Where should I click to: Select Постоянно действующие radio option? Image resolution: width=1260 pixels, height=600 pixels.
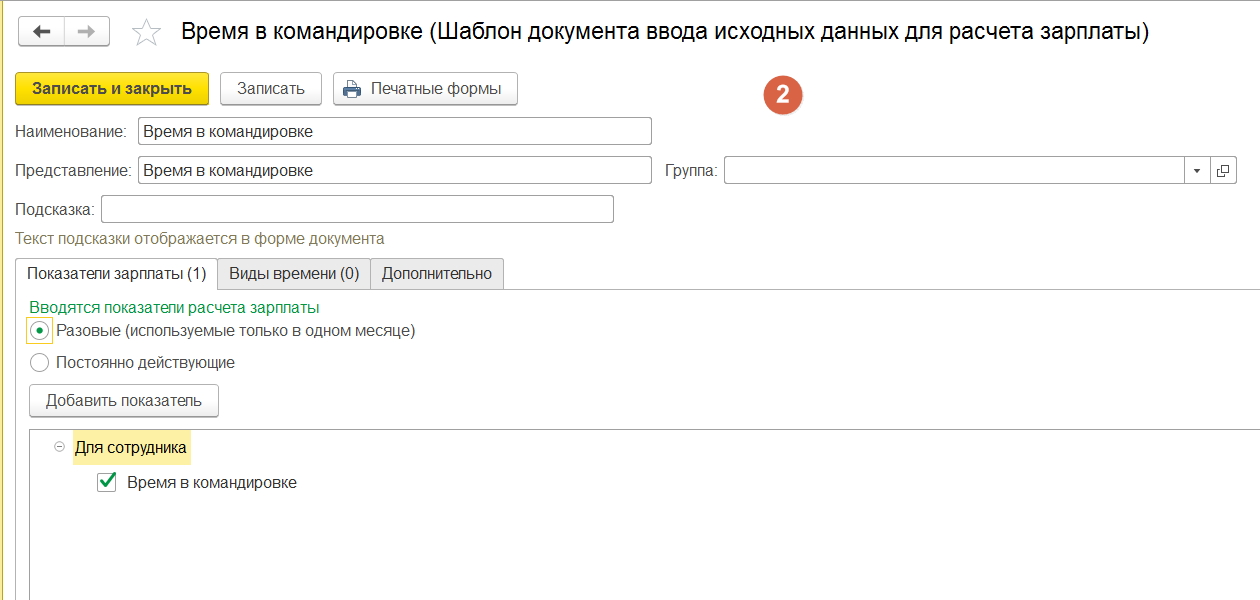(40, 363)
